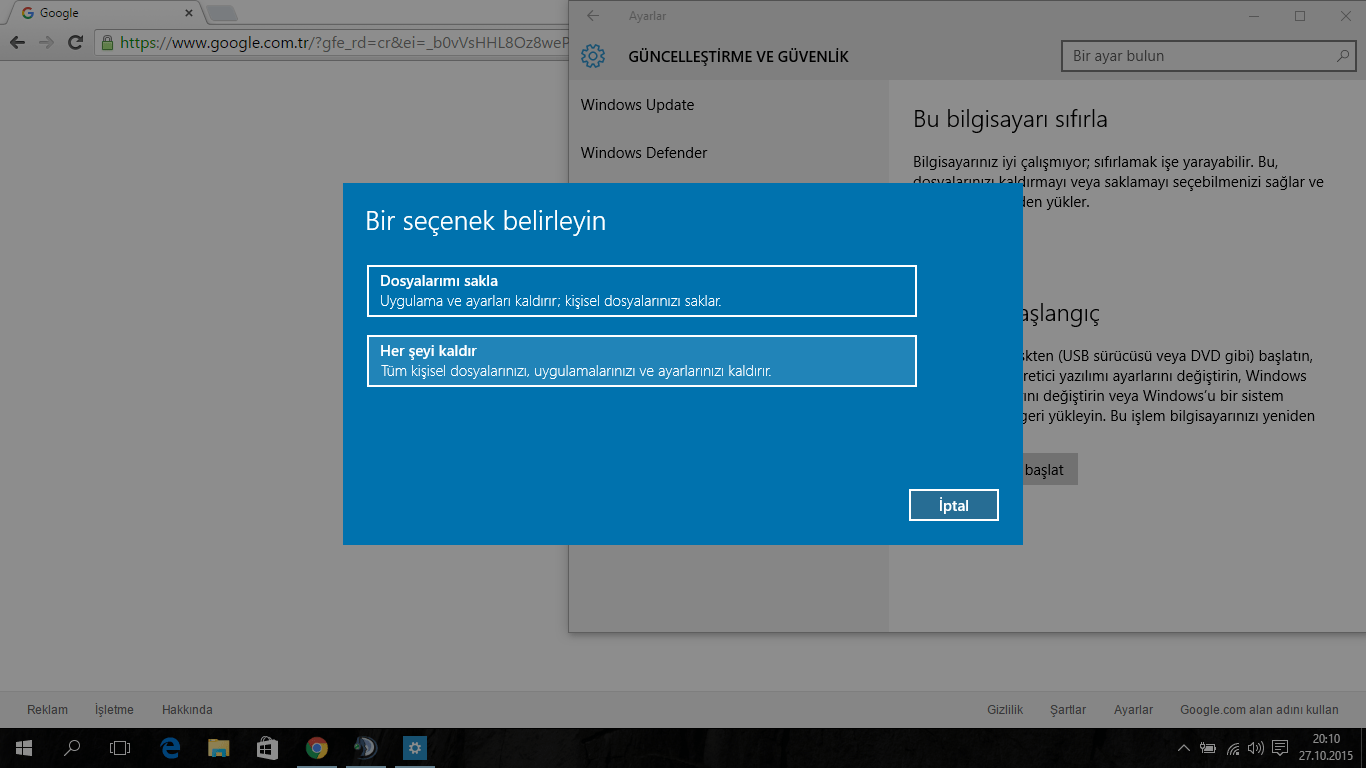This screenshot has height=768, width=1366.
Task: Open File Explorer from the taskbar
Action: tap(219, 748)
